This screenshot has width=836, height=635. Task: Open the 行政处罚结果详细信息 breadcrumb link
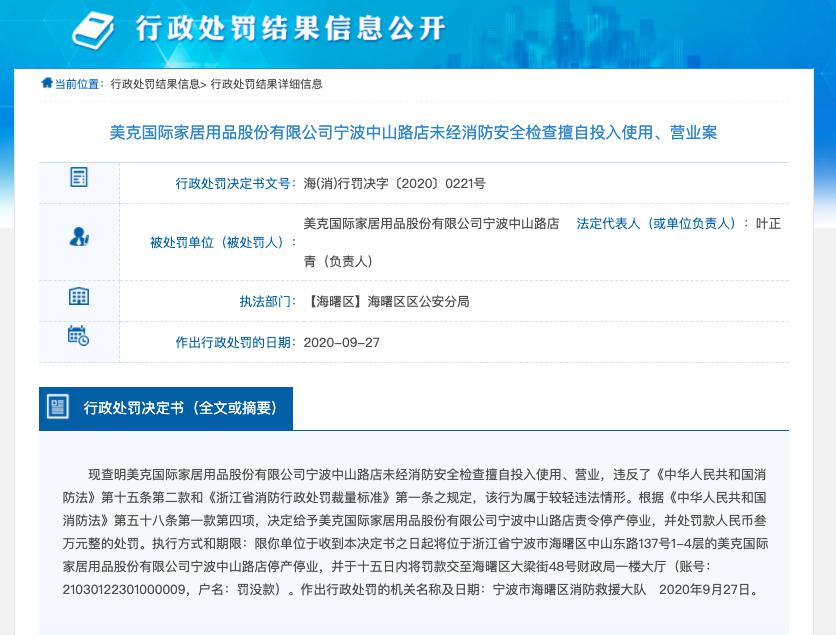[x=267, y=84]
